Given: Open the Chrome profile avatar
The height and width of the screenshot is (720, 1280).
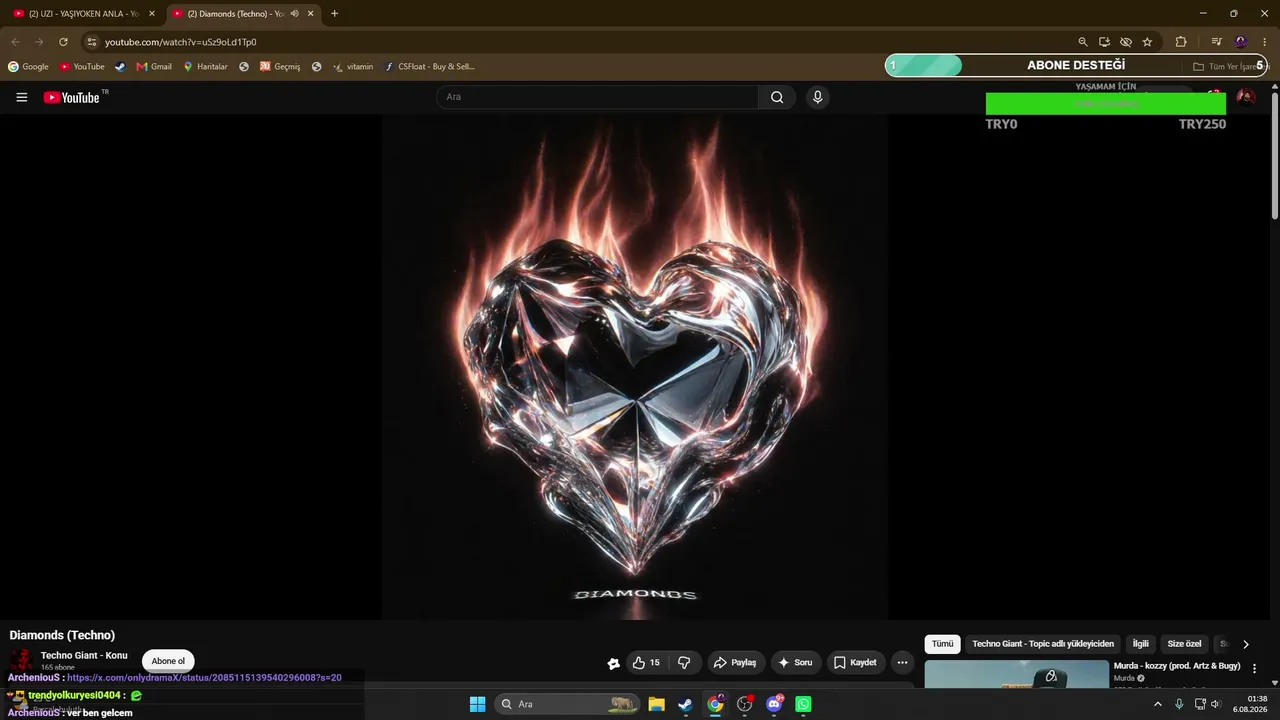Looking at the screenshot, I should pos(1241,42).
